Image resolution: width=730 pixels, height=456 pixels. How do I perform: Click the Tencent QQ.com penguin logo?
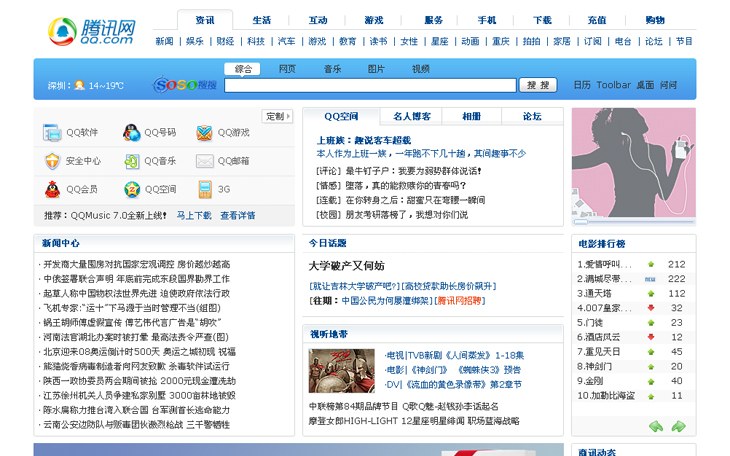pyautogui.click(x=62, y=31)
